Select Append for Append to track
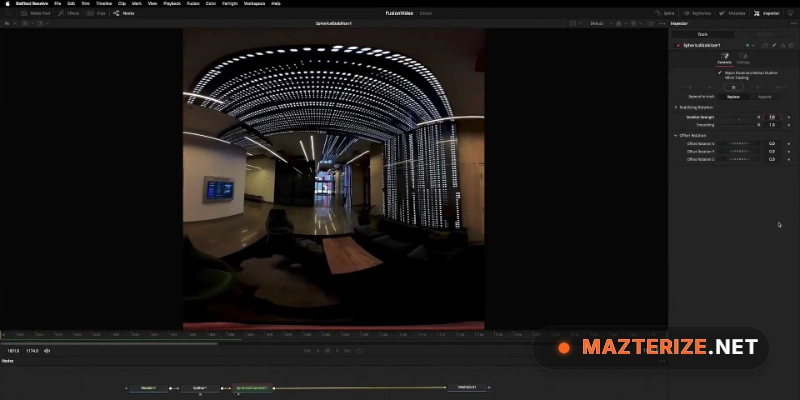Screen dimensions: 800x400 click(765, 96)
